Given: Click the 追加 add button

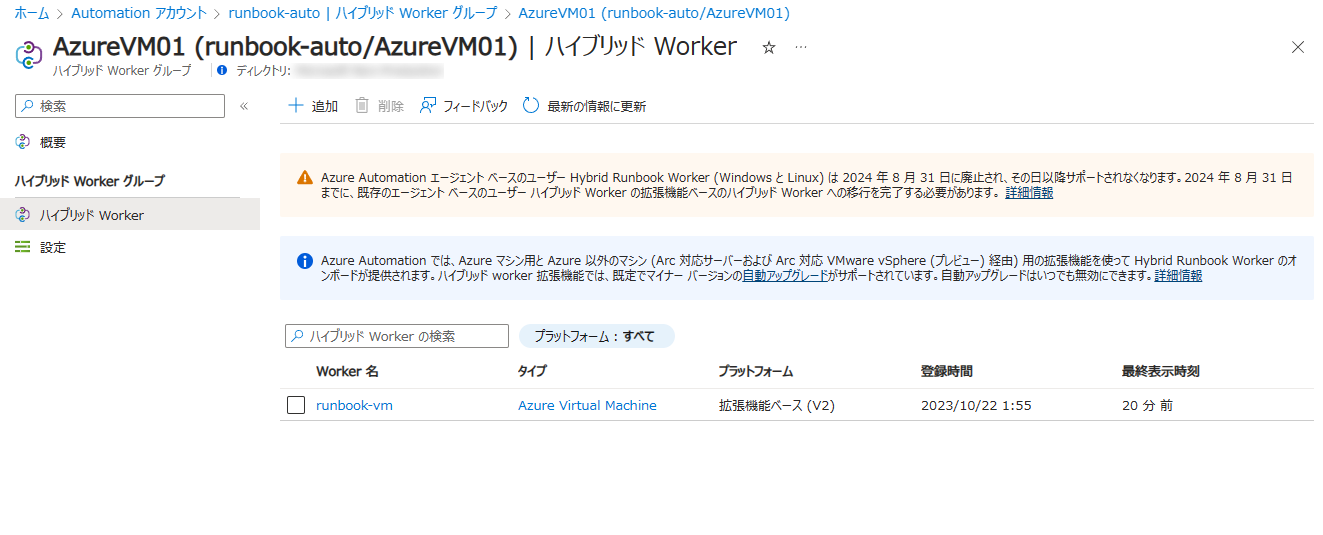Looking at the screenshot, I should 313,106.
